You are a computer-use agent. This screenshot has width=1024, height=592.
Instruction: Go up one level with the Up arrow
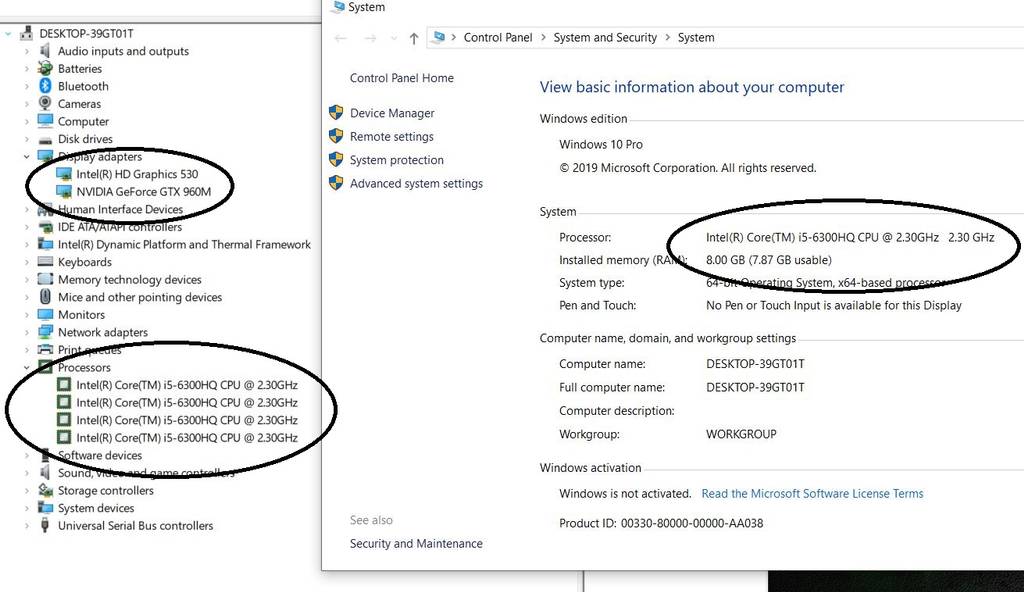[x=413, y=38]
